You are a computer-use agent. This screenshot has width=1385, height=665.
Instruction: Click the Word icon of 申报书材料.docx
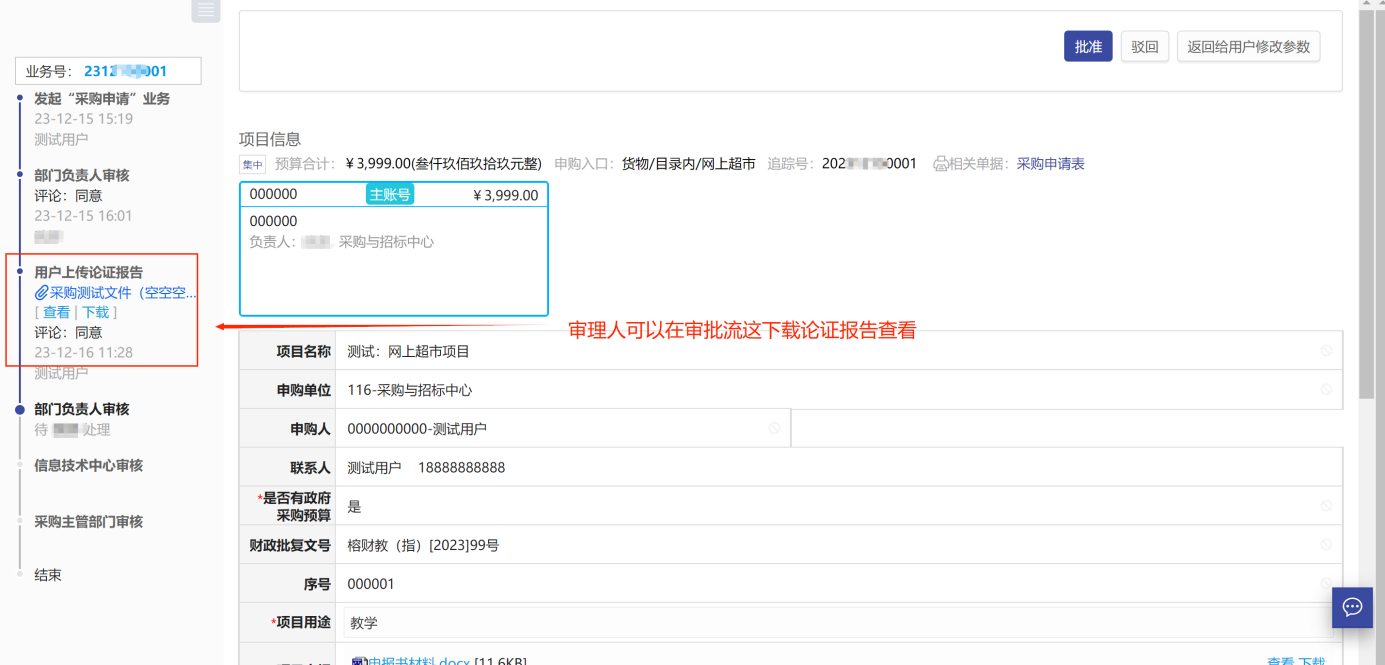(x=358, y=661)
